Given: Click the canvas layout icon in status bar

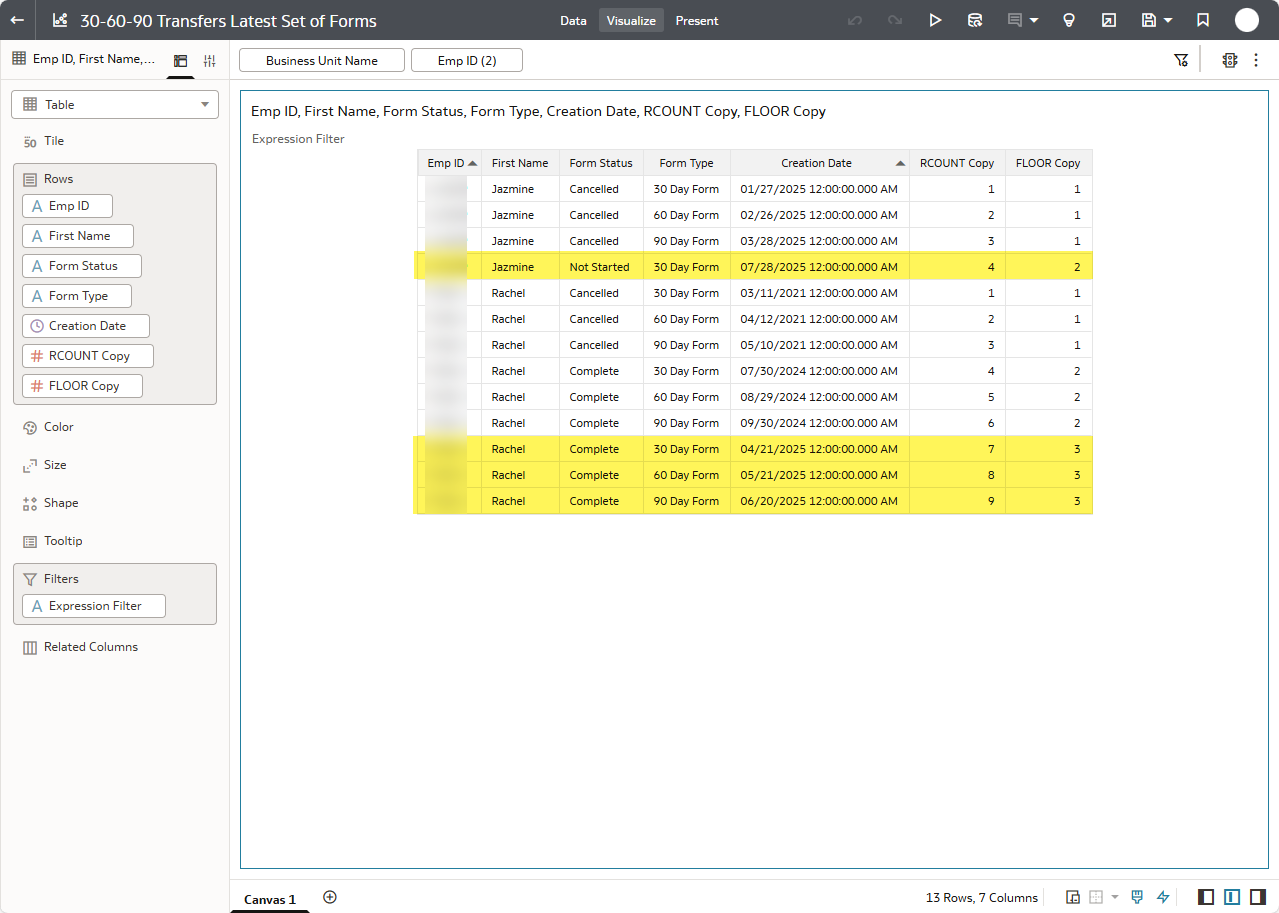Looking at the screenshot, I should coord(1073,897).
